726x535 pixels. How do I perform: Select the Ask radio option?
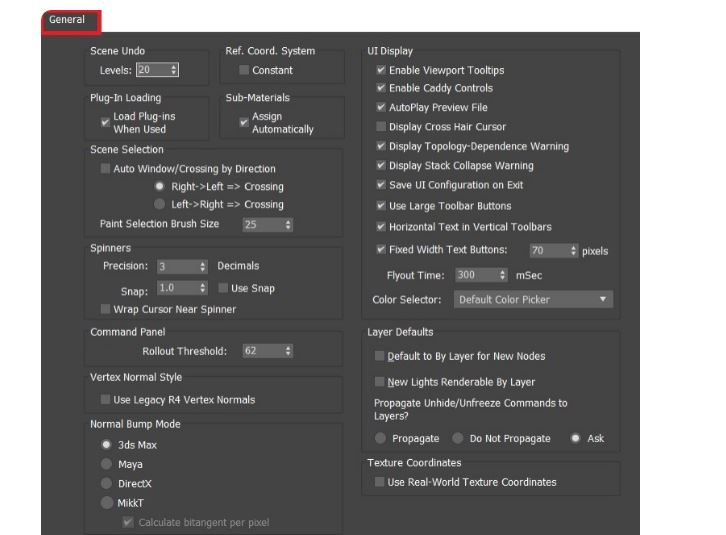pyautogui.click(x=575, y=438)
